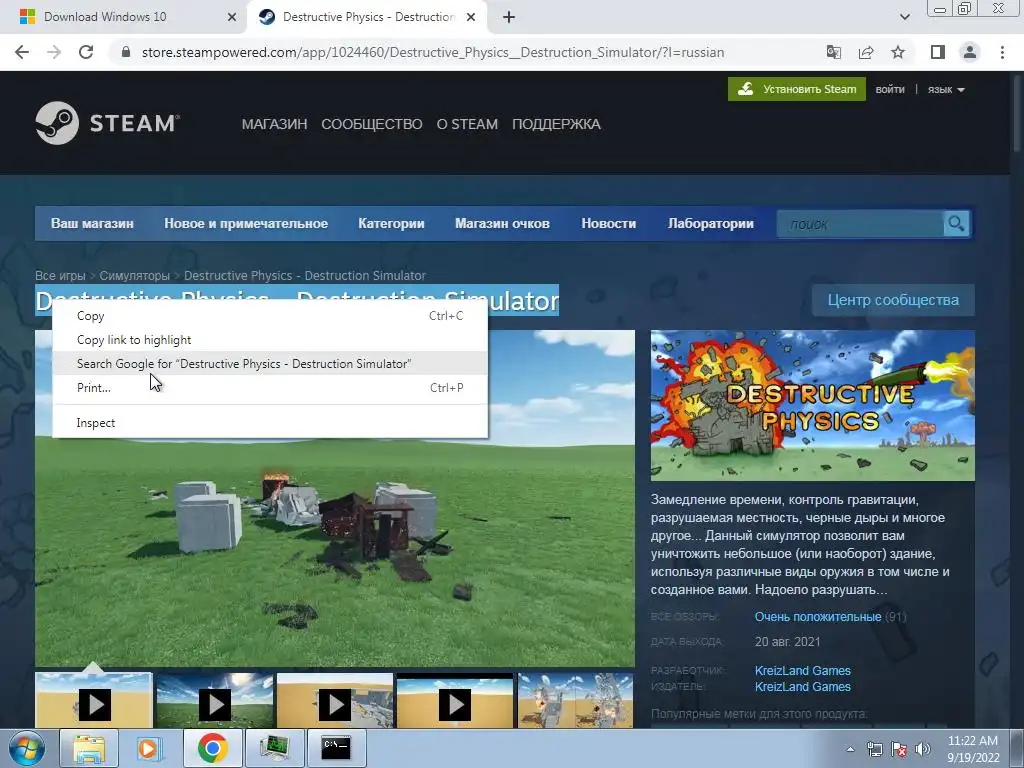The width and height of the screenshot is (1024, 768).
Task: Click the войти login link
Action: tap(890, 89)
